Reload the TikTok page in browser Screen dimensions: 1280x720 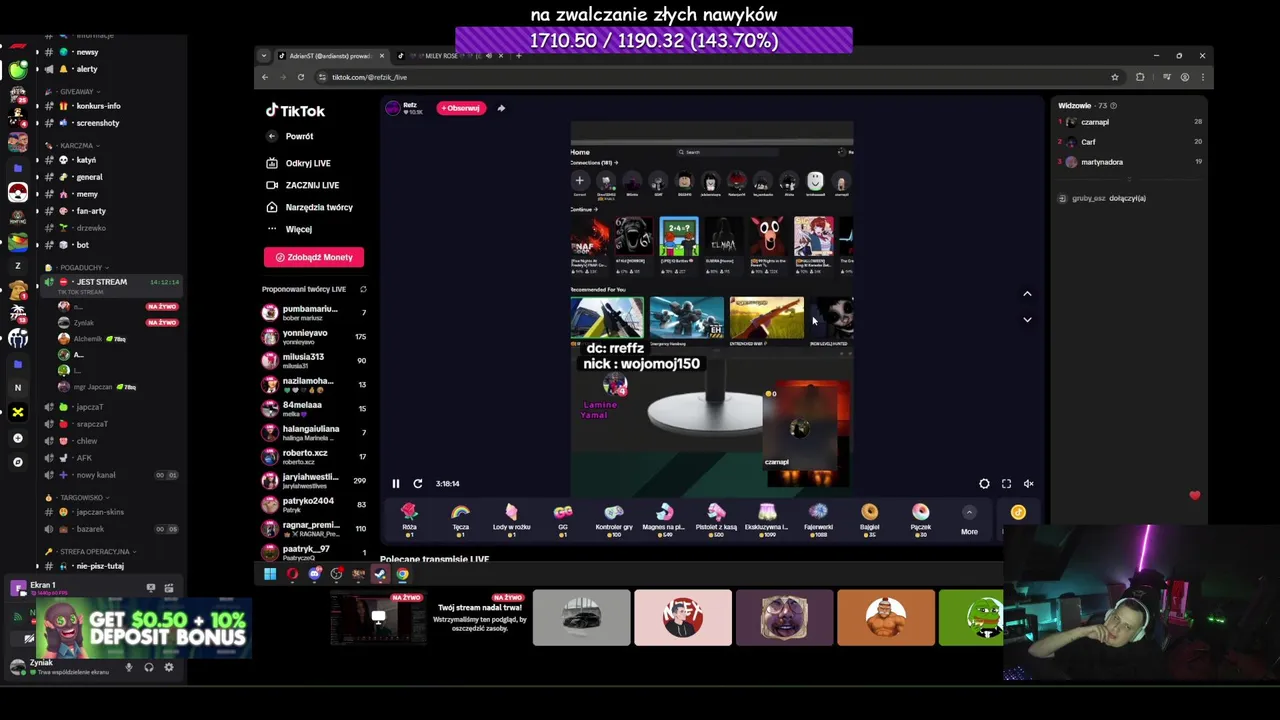click(301, 77)
